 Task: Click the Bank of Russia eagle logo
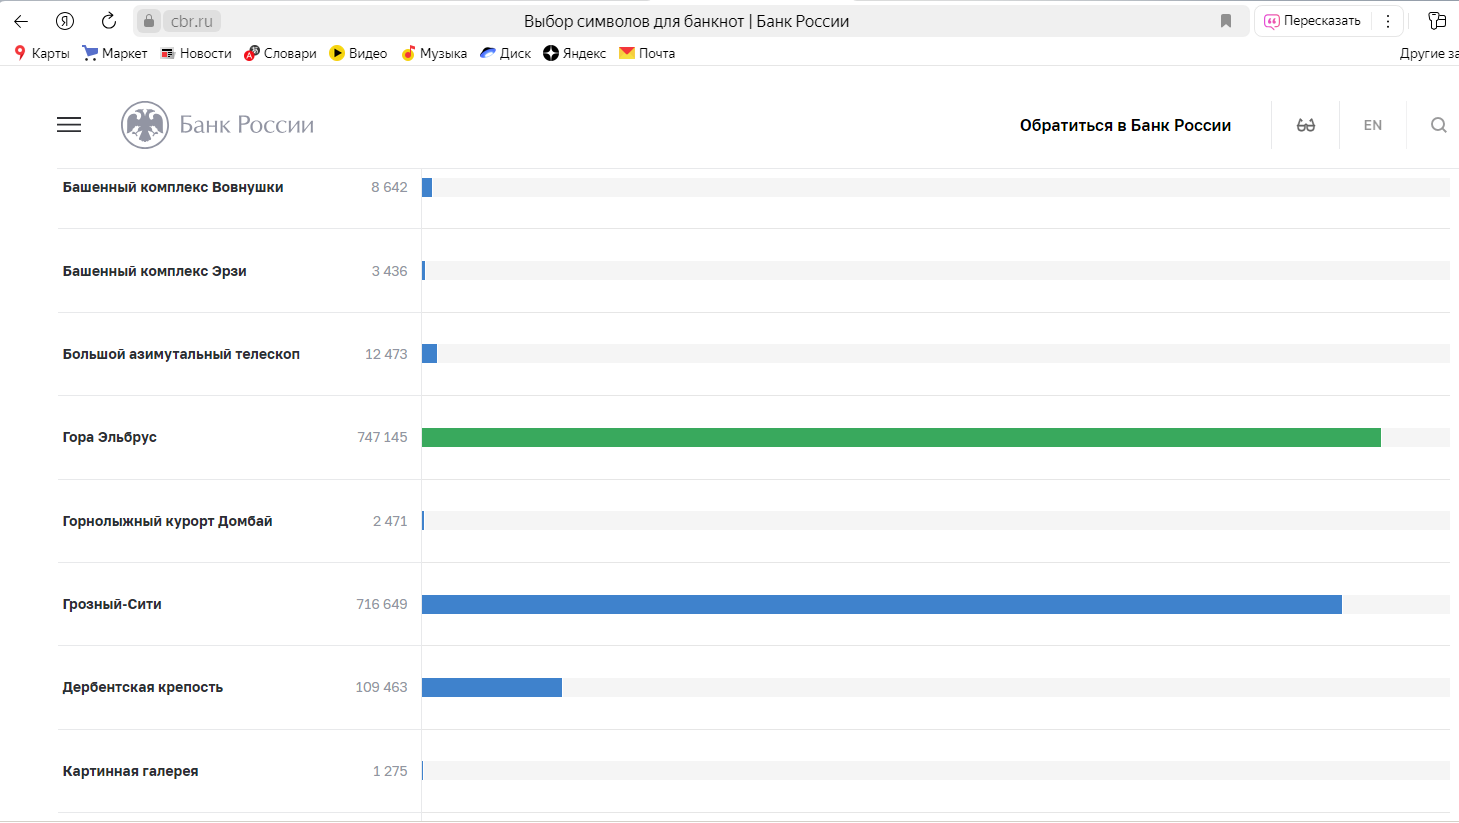[x=145, y=125]
